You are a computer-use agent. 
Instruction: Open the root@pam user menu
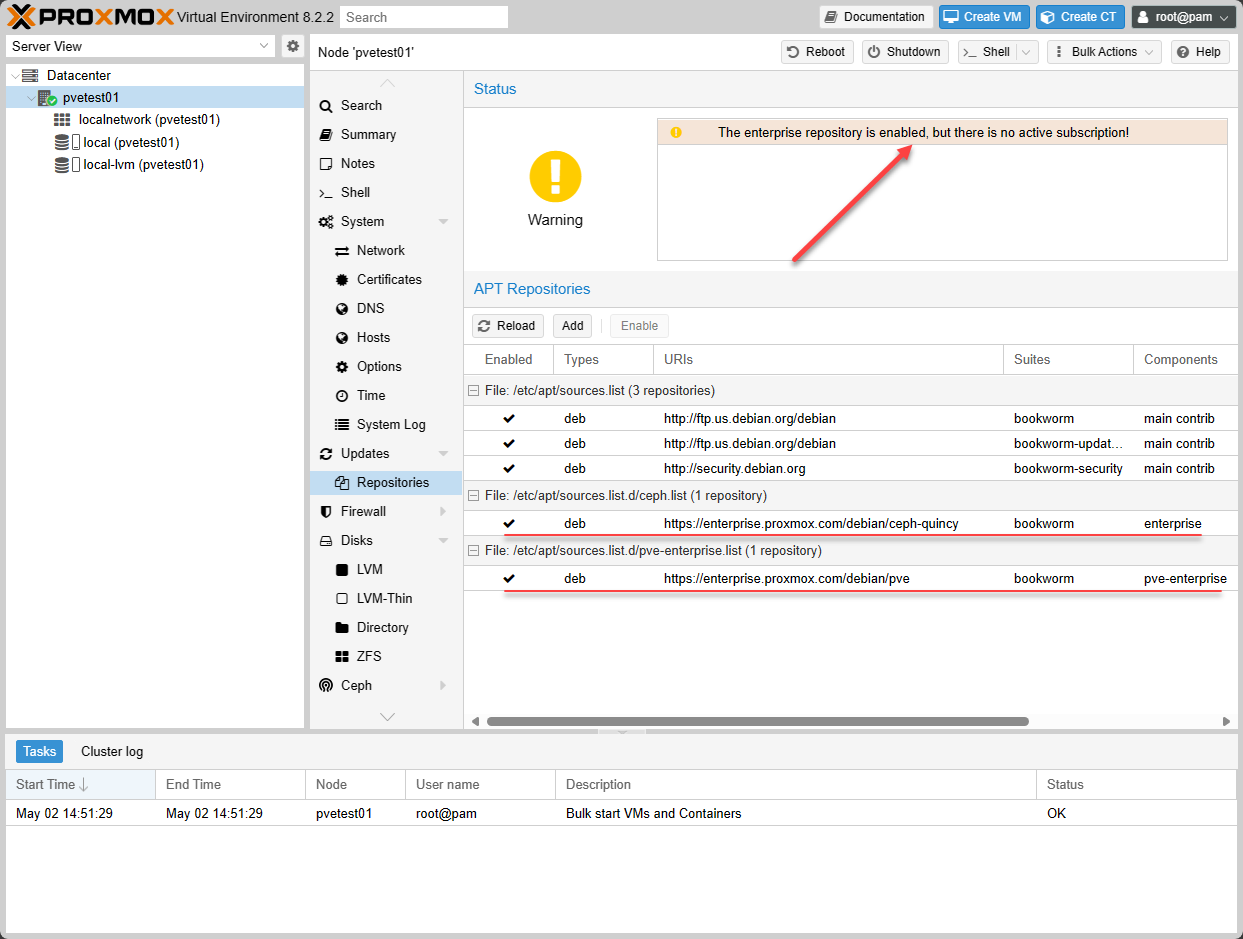click(x=1184, y=17)
